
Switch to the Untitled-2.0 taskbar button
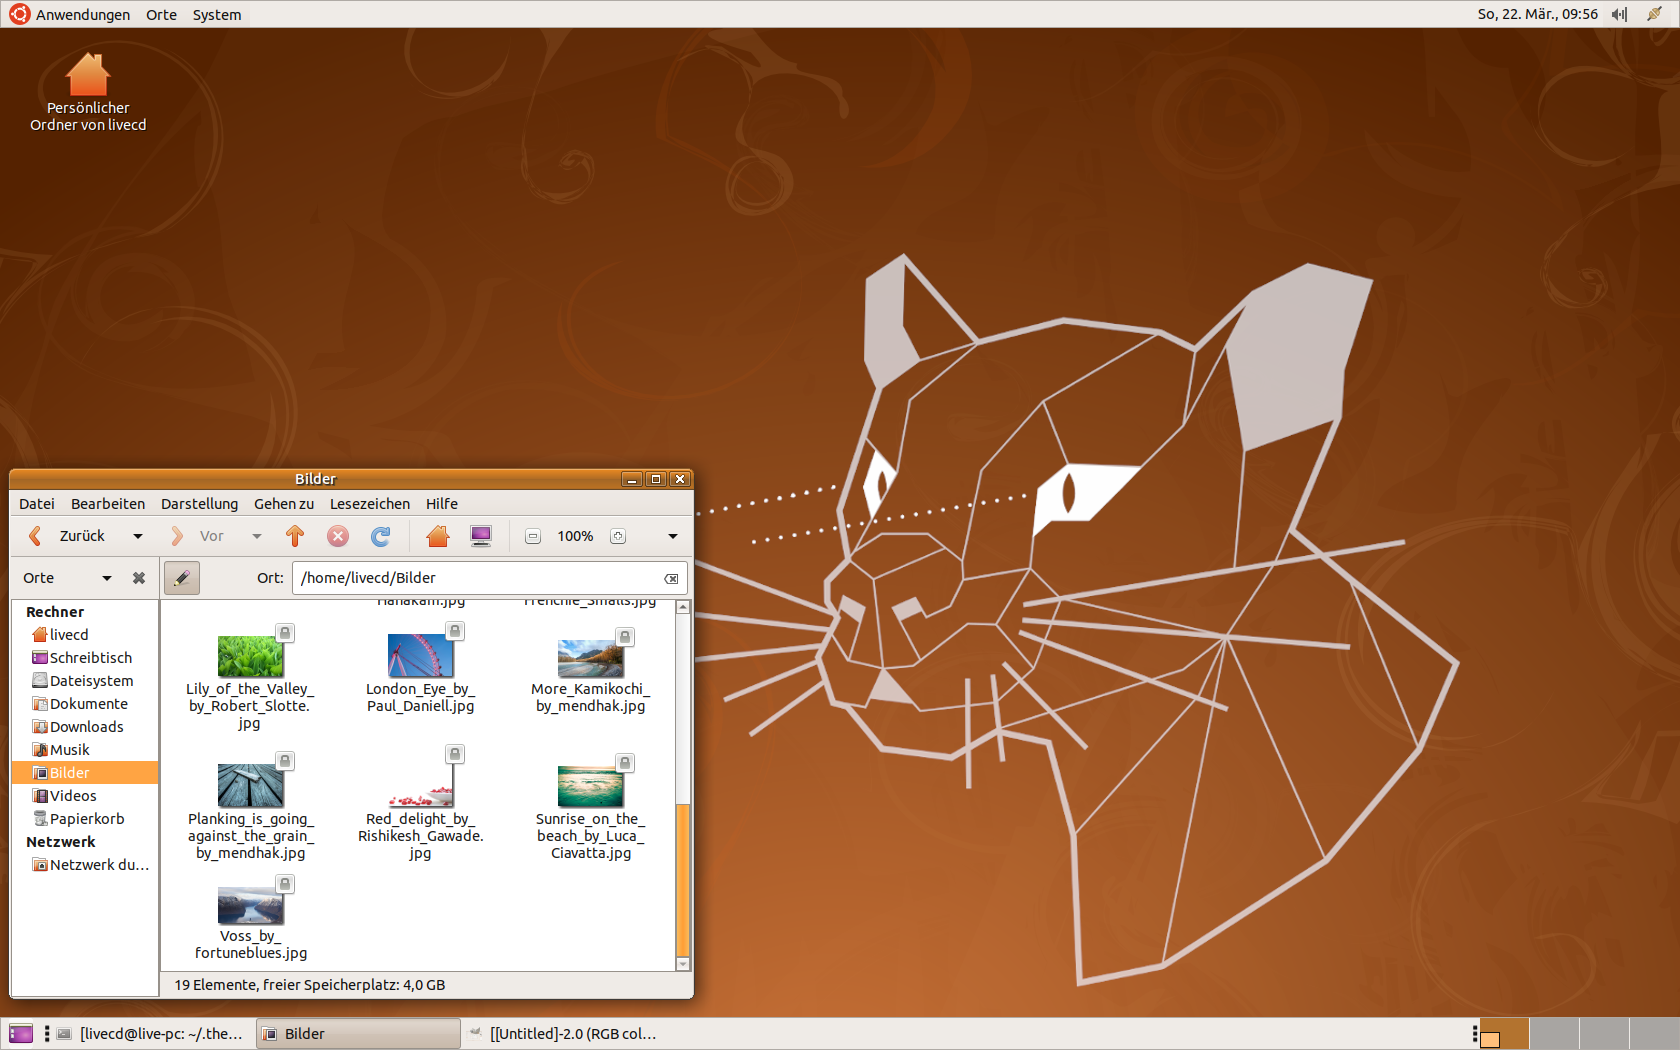click(x=563, y=1034)
